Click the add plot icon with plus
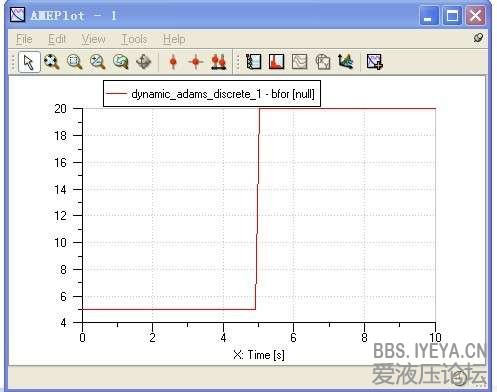Image resolution: width=497 pixels, height=392 pixels. pyautogui.click(x=375, y=62)
